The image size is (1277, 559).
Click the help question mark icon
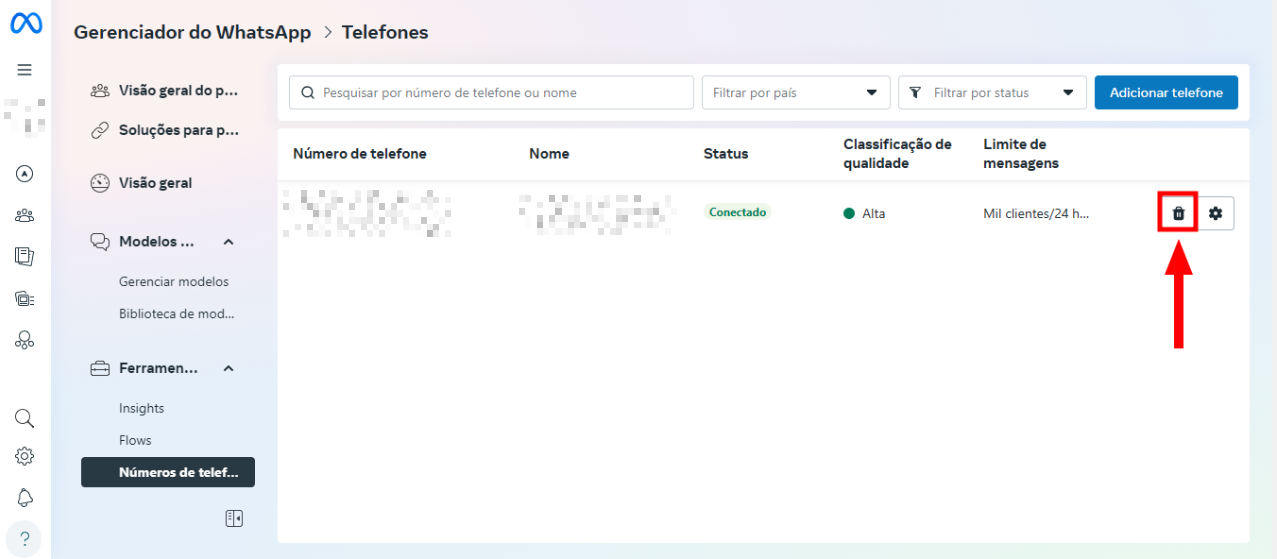click(x=25, y=538)
